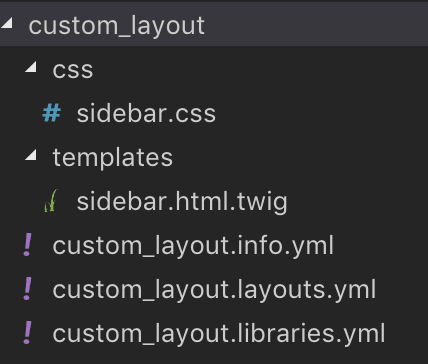
Task: Open custom_layout.libraries.yml file
Action: pos(219,334)
